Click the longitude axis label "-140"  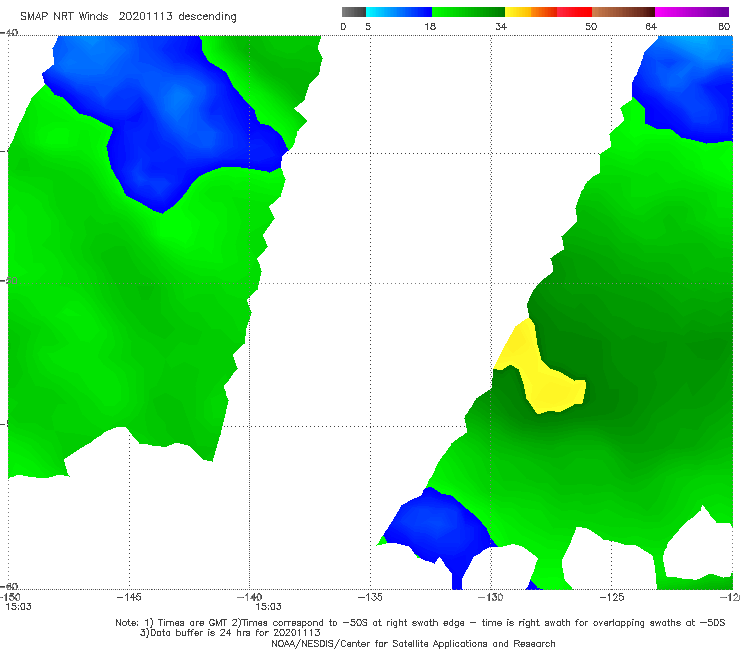point(249,597)
